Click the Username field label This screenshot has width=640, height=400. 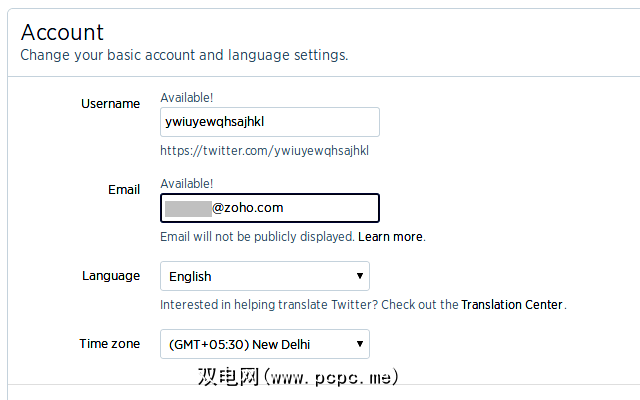tap(110, 104)
